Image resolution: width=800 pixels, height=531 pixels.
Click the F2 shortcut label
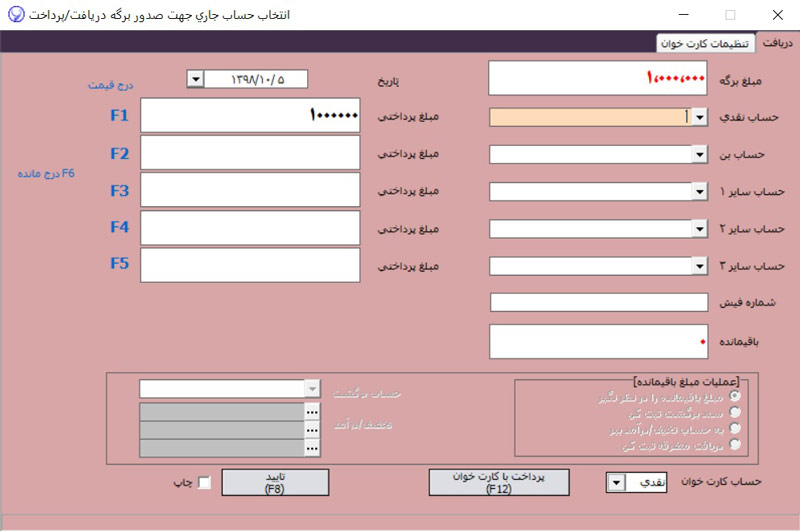point(119,153)
